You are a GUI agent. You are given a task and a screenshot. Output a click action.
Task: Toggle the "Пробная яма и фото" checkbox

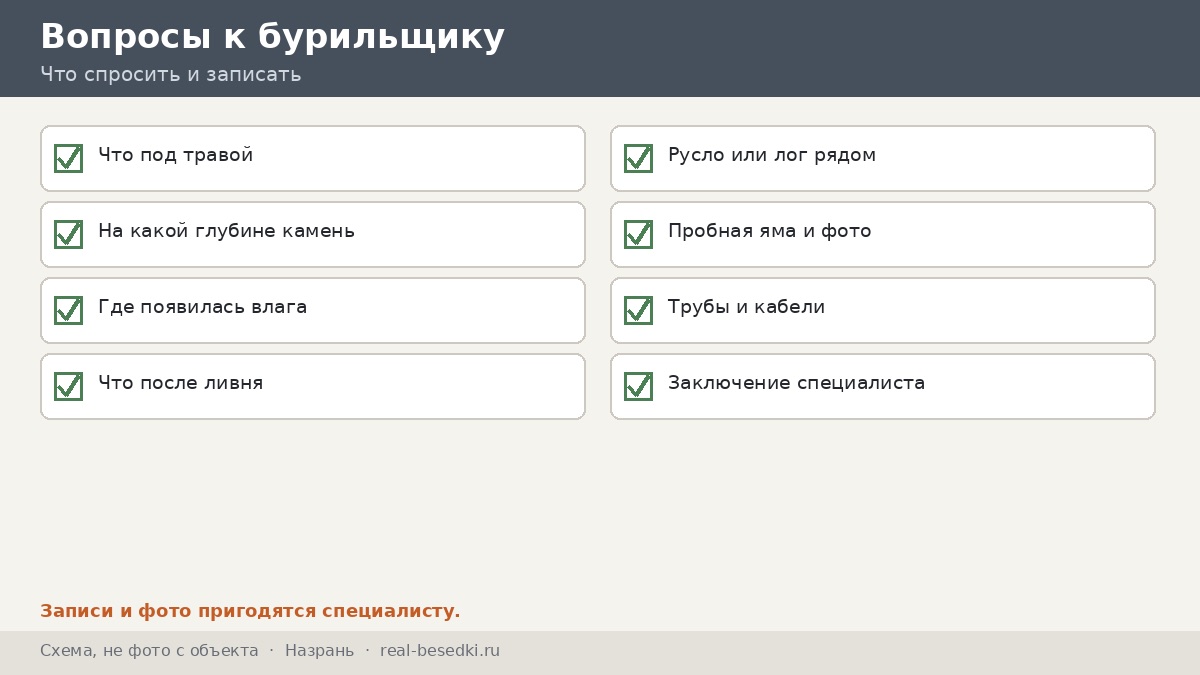coord(638,234)
